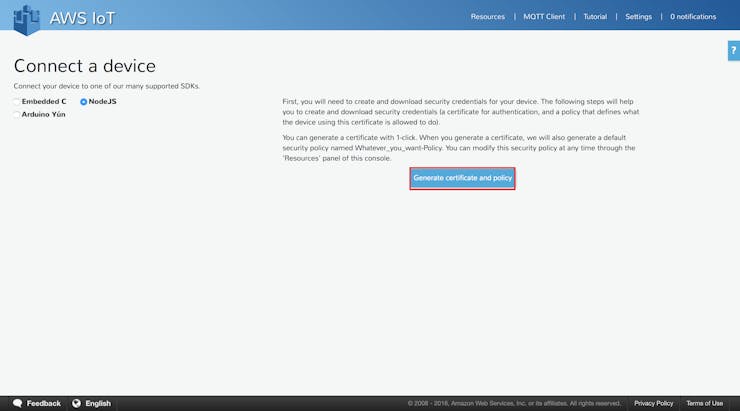
Task: Click the Feedback link in footer
Action: [43, 403]
